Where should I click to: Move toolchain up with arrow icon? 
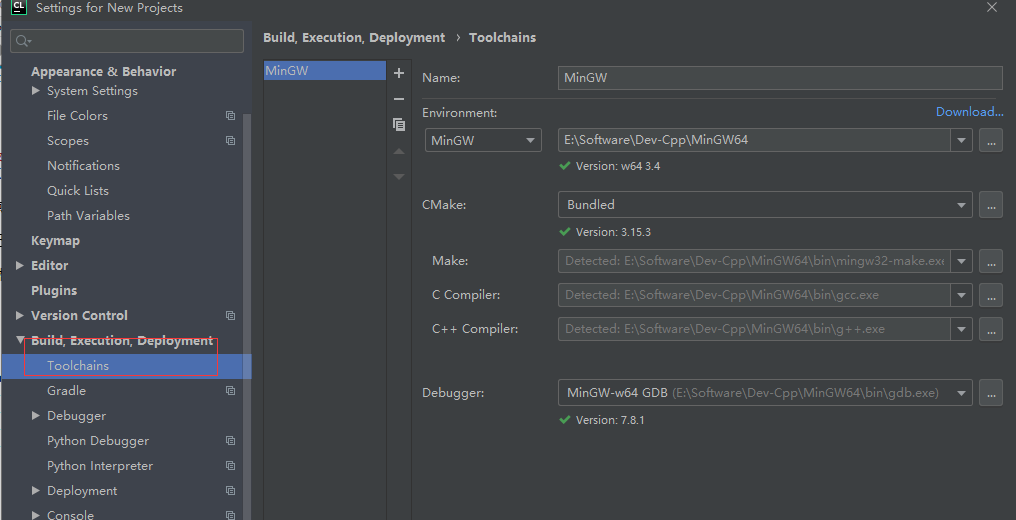(x=398, y=151)
